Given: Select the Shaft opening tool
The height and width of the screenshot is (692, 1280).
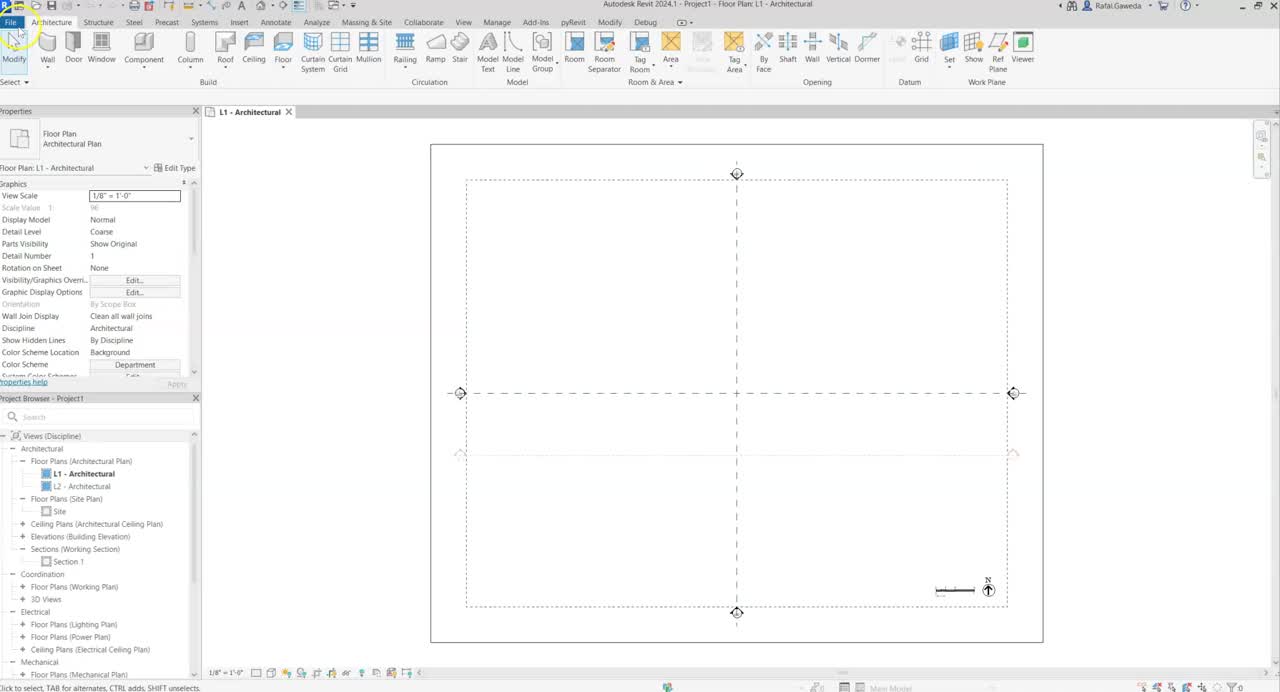Looking at the screenshot, I should (788, 48).
